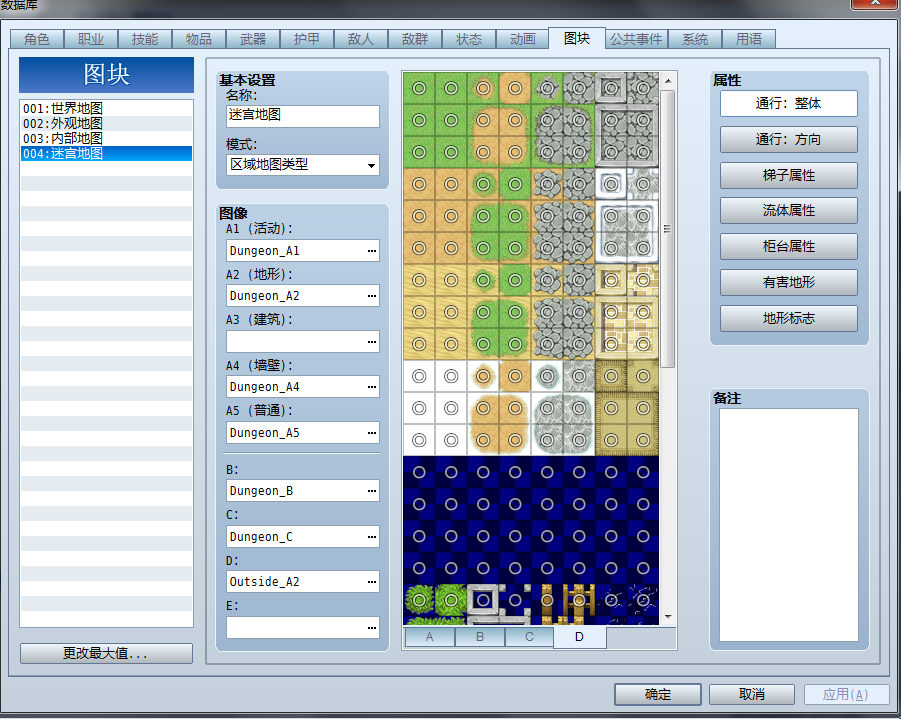
Task: Open the 武器 database tab
Action: [253, 39]
